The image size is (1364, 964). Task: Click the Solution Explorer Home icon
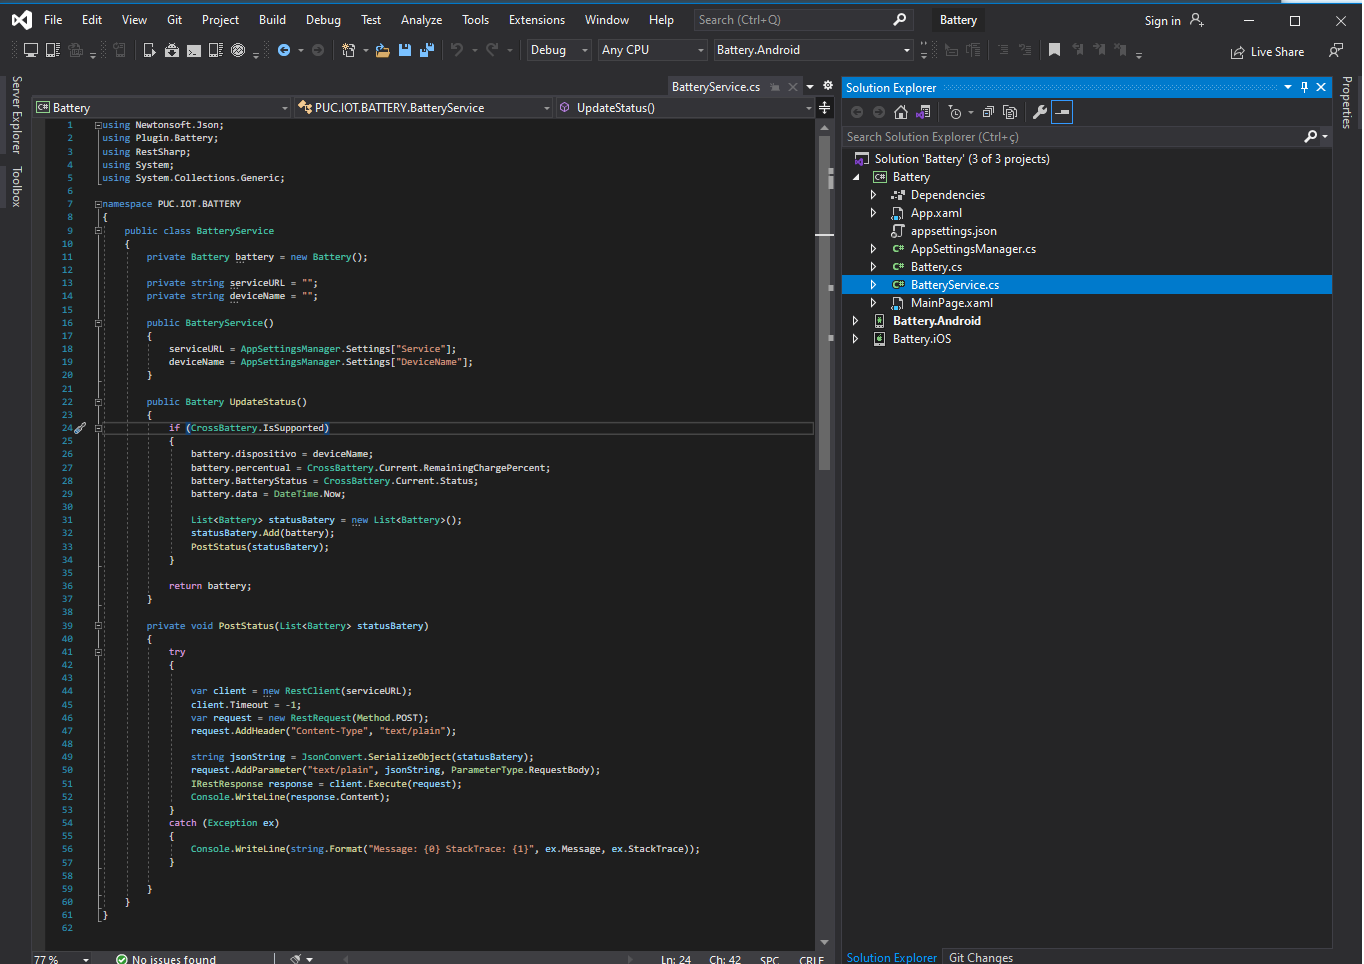click(x=901, y=112)
